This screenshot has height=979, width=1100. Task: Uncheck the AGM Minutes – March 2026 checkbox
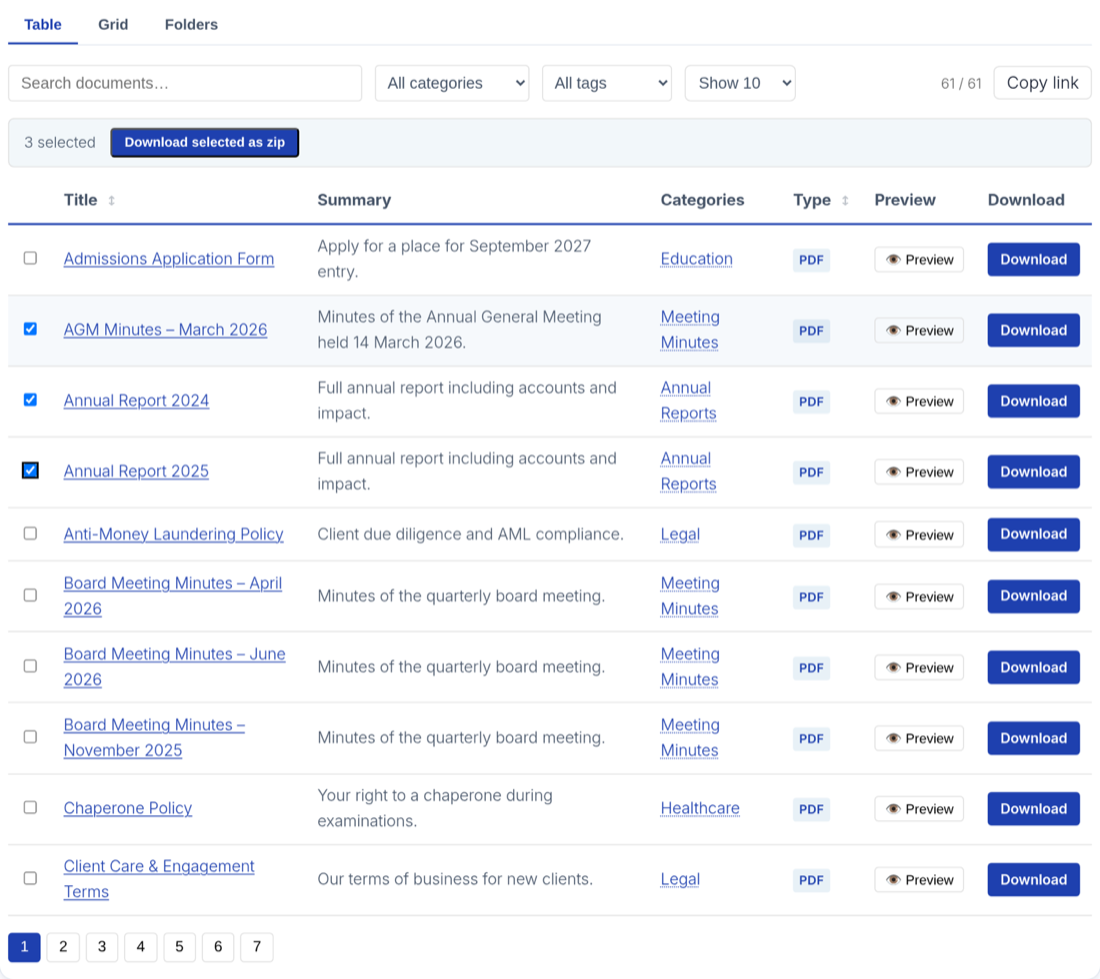point(30,329)
